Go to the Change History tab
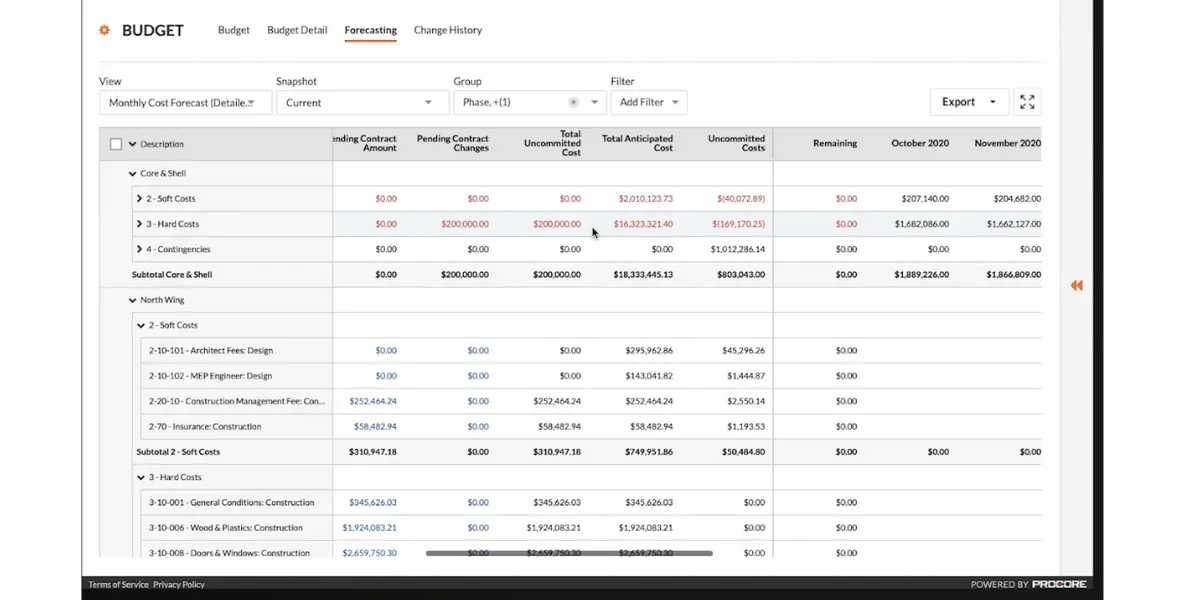Screen dimensions: 1200x600 [x=448, y=30]
